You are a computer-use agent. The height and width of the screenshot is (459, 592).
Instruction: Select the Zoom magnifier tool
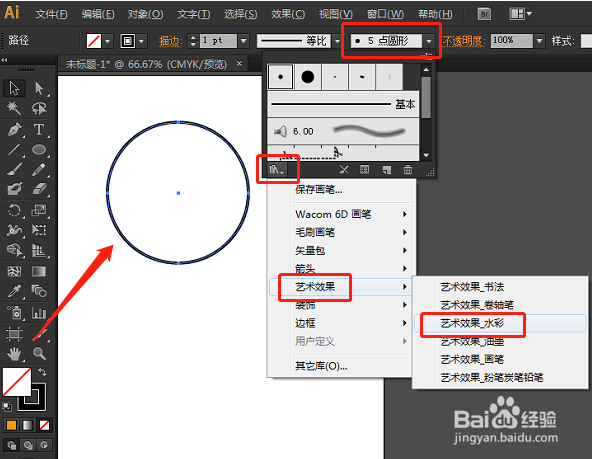point(39,354)
